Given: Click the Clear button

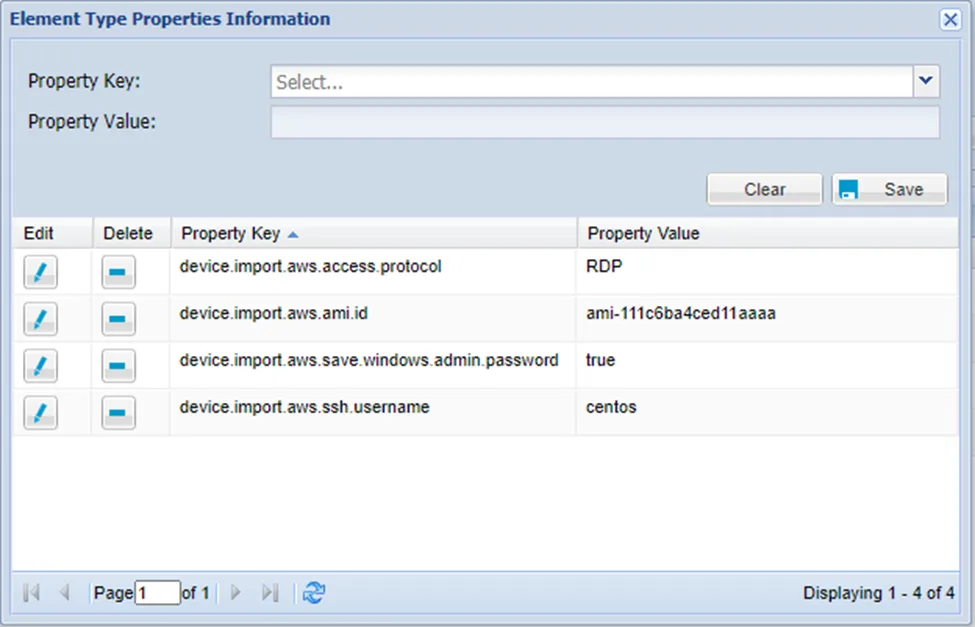Looking at the screenshot, I should pos(765,189).
